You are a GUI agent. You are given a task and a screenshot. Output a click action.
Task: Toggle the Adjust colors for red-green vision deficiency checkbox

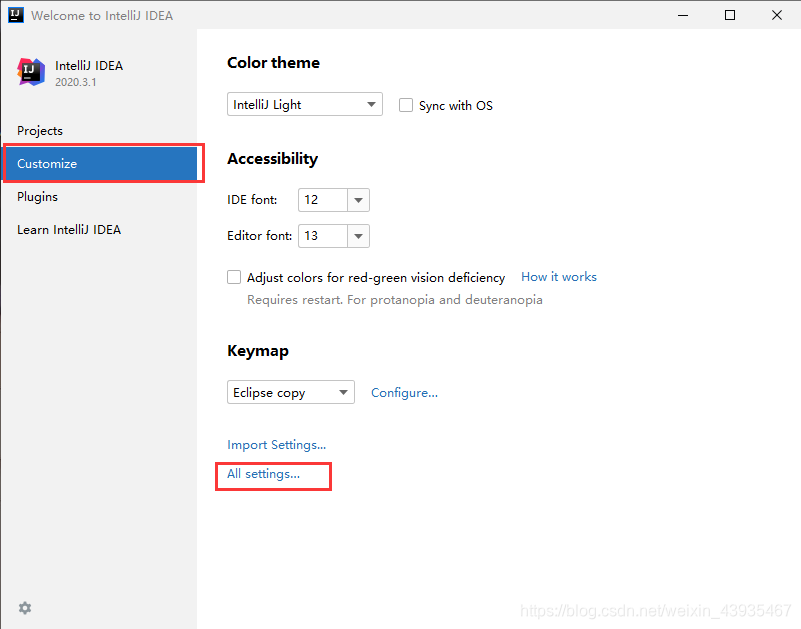click(x=234, y=277)
